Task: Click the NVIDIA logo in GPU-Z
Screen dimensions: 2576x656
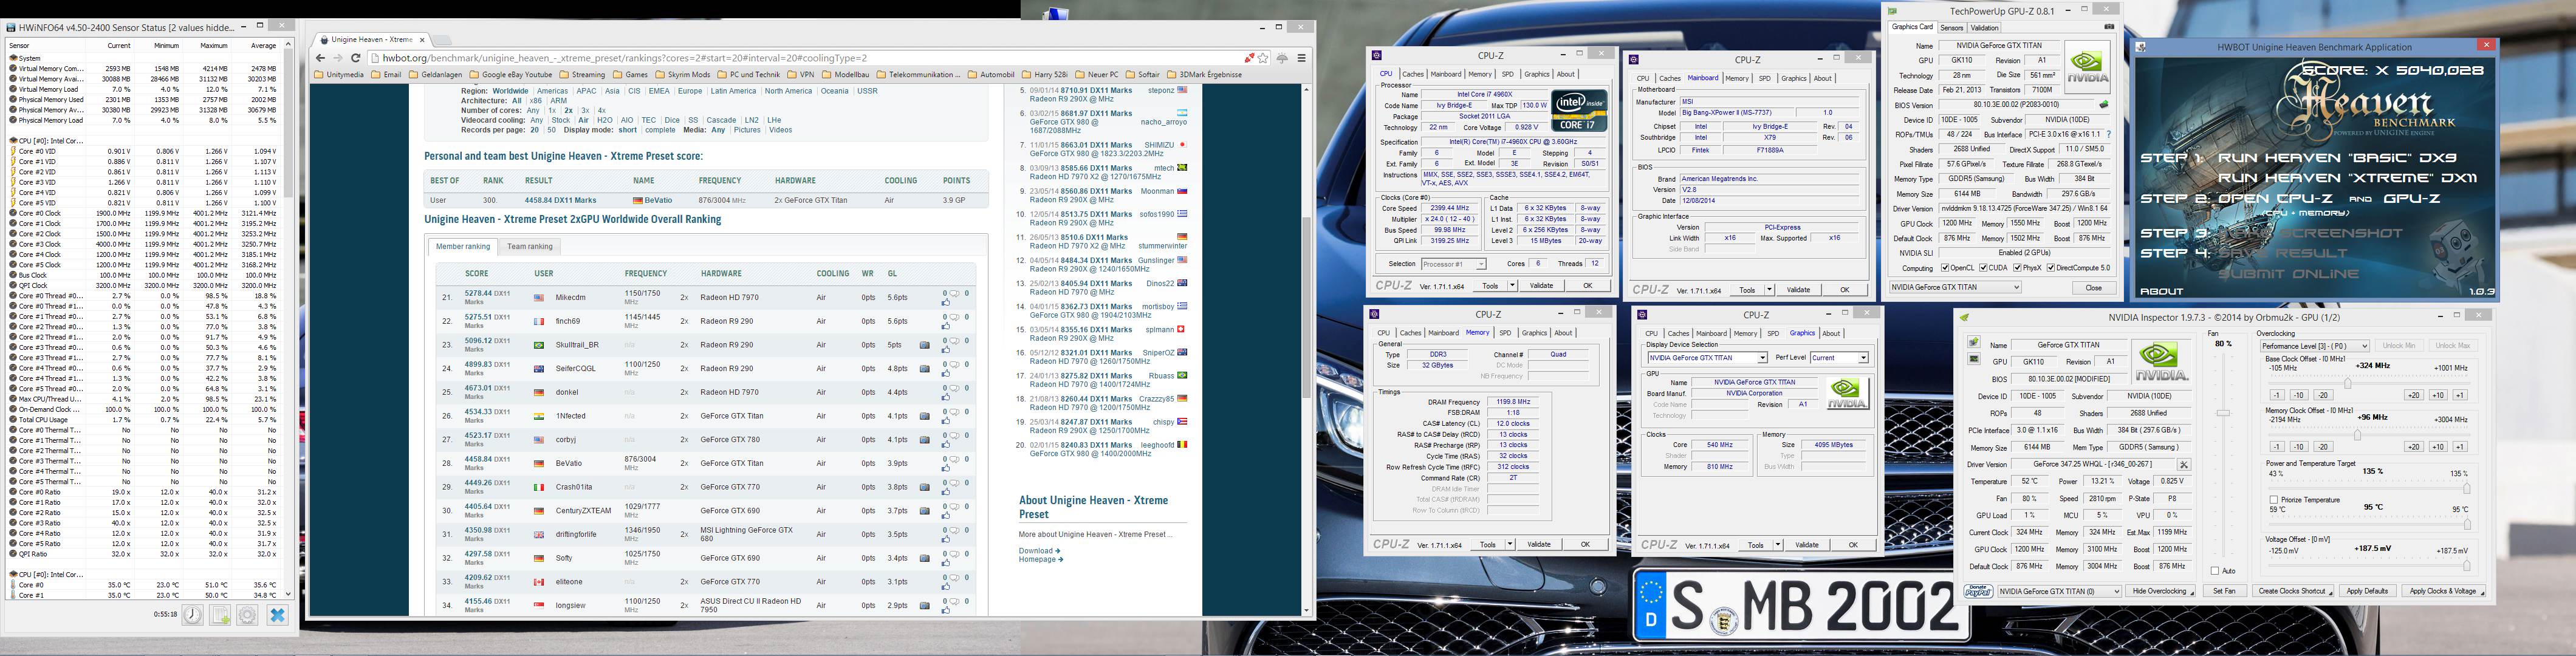Action: click(x=2088, y=67)
